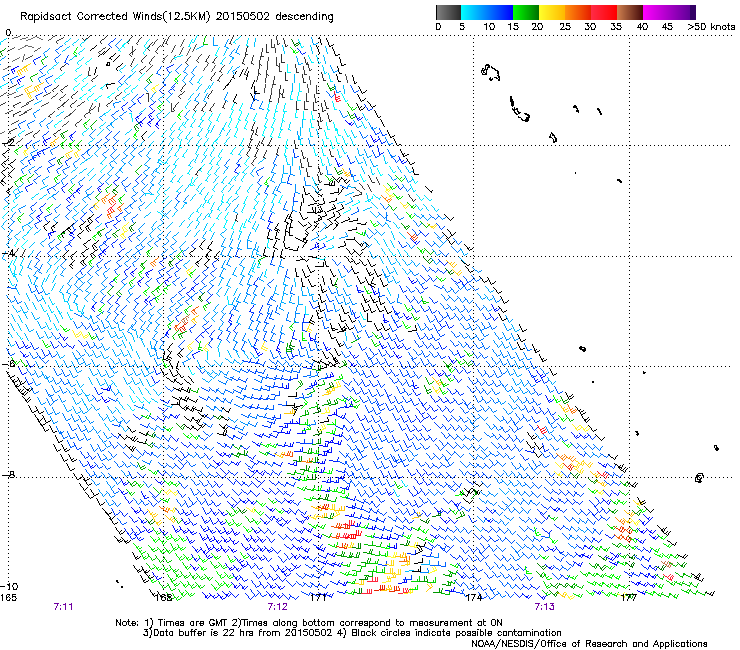Click the latitude label '-4'
740x650 pixels.
[x=8, y=253]
